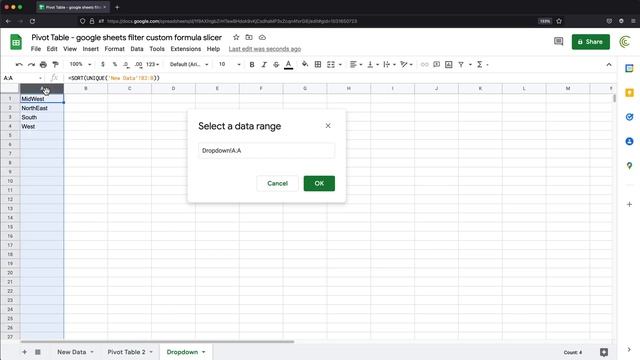
Task: Open Maps in the side panel
Action: (629, 166)
